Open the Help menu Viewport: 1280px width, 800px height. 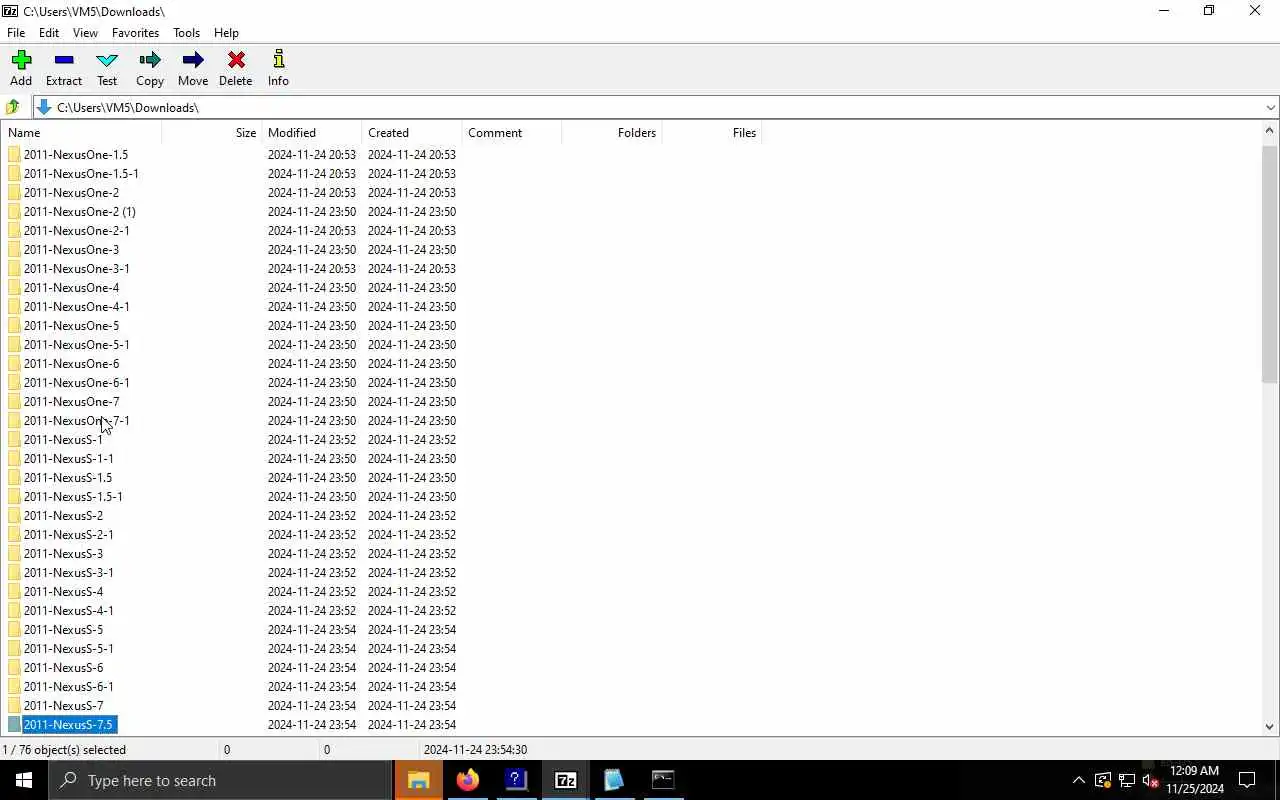point(227,33)
